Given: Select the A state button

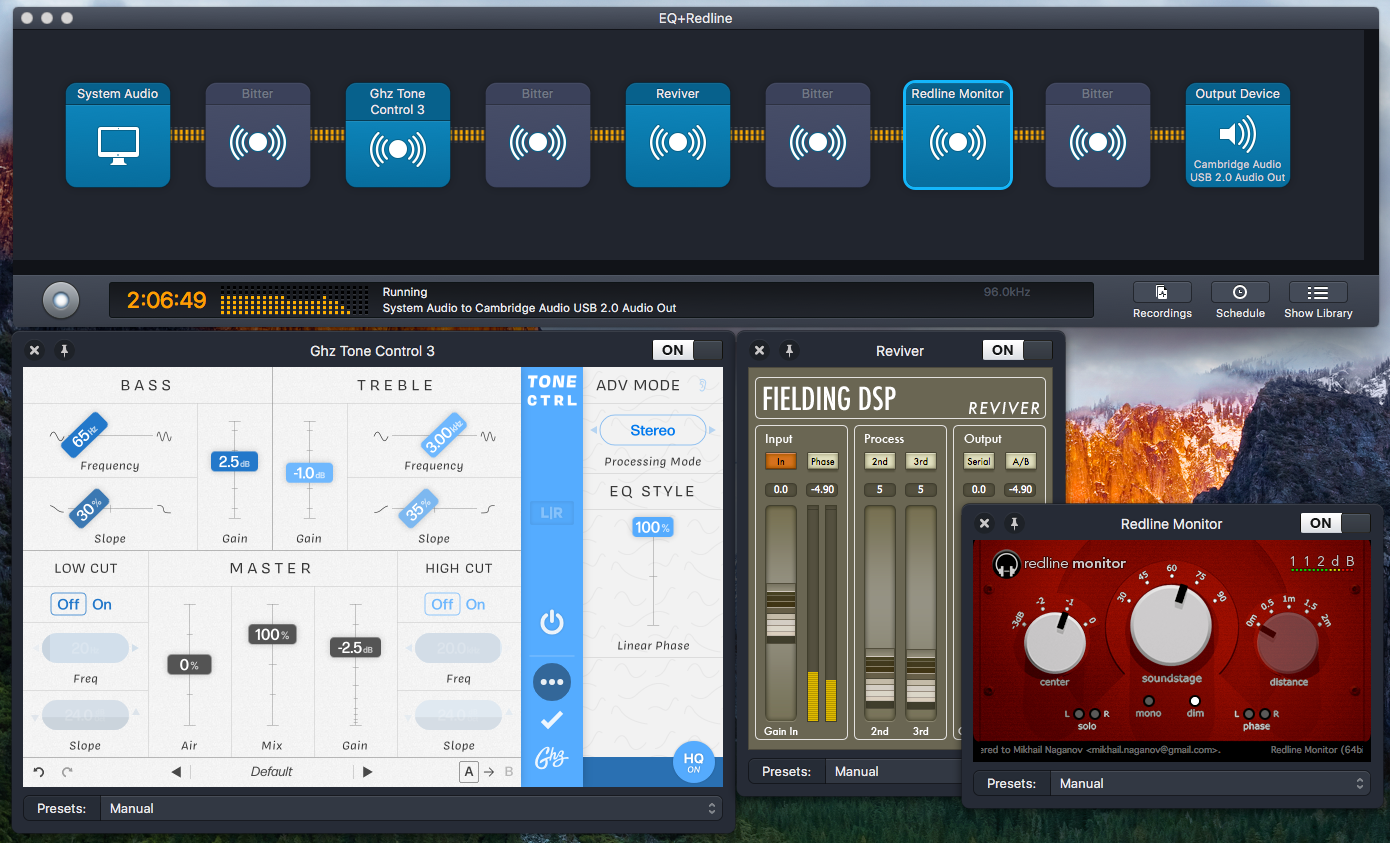Looking at the screenshot, I should pos(469,771).
